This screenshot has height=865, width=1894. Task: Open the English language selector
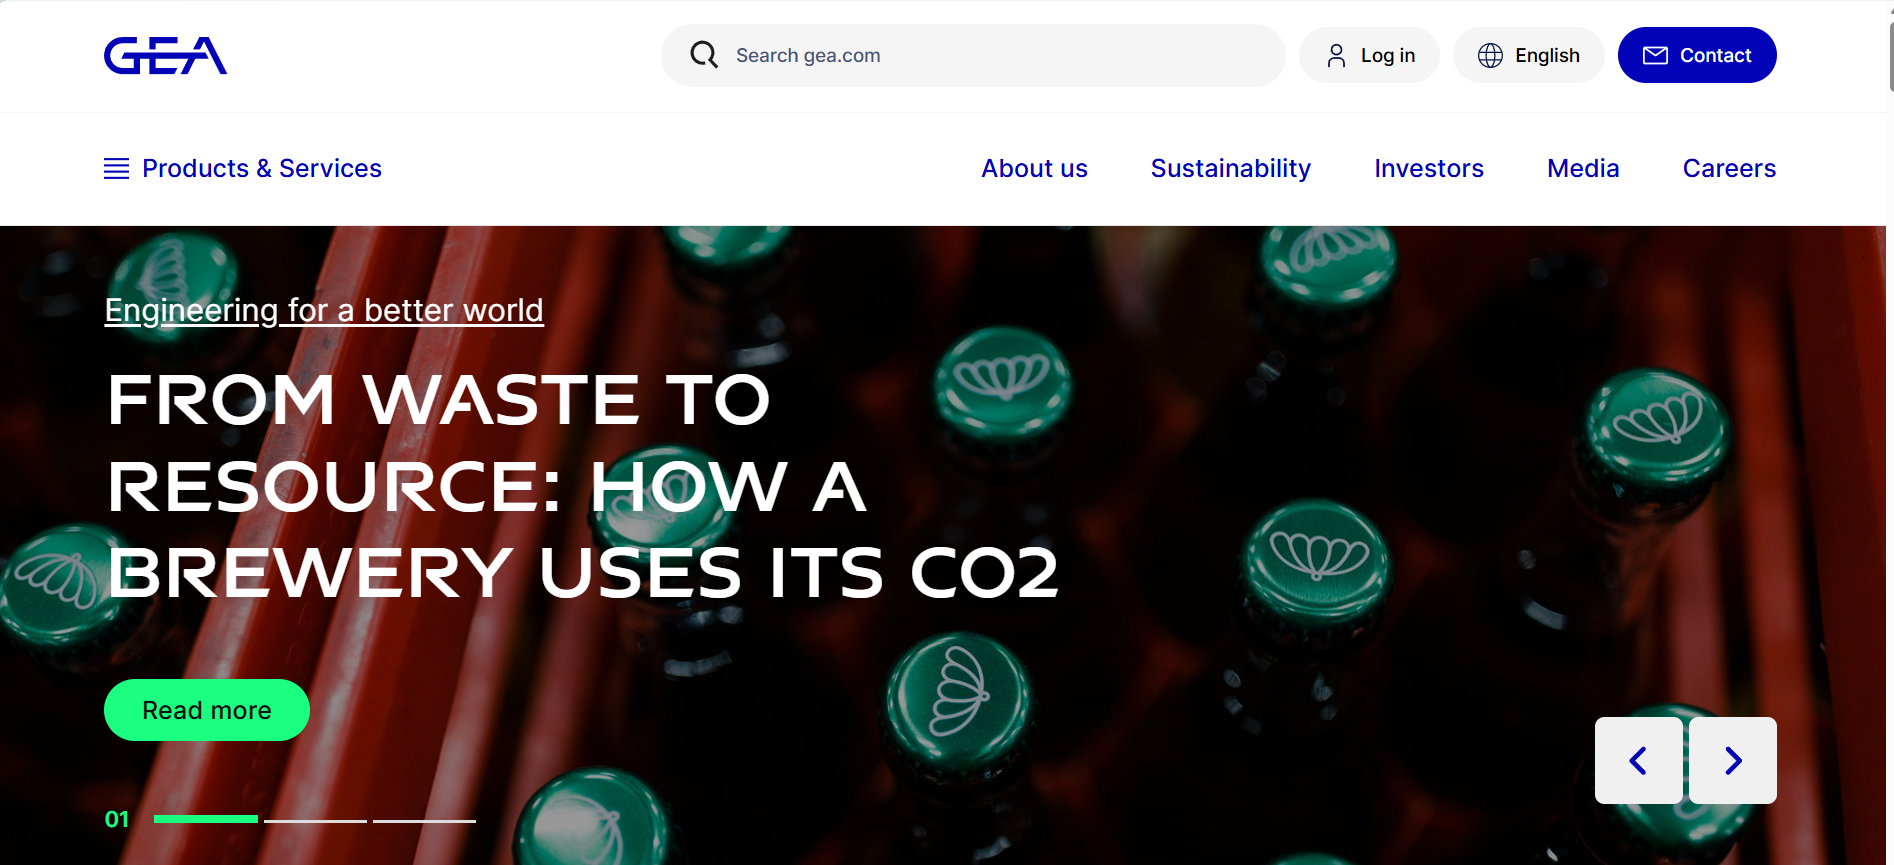1546,56
